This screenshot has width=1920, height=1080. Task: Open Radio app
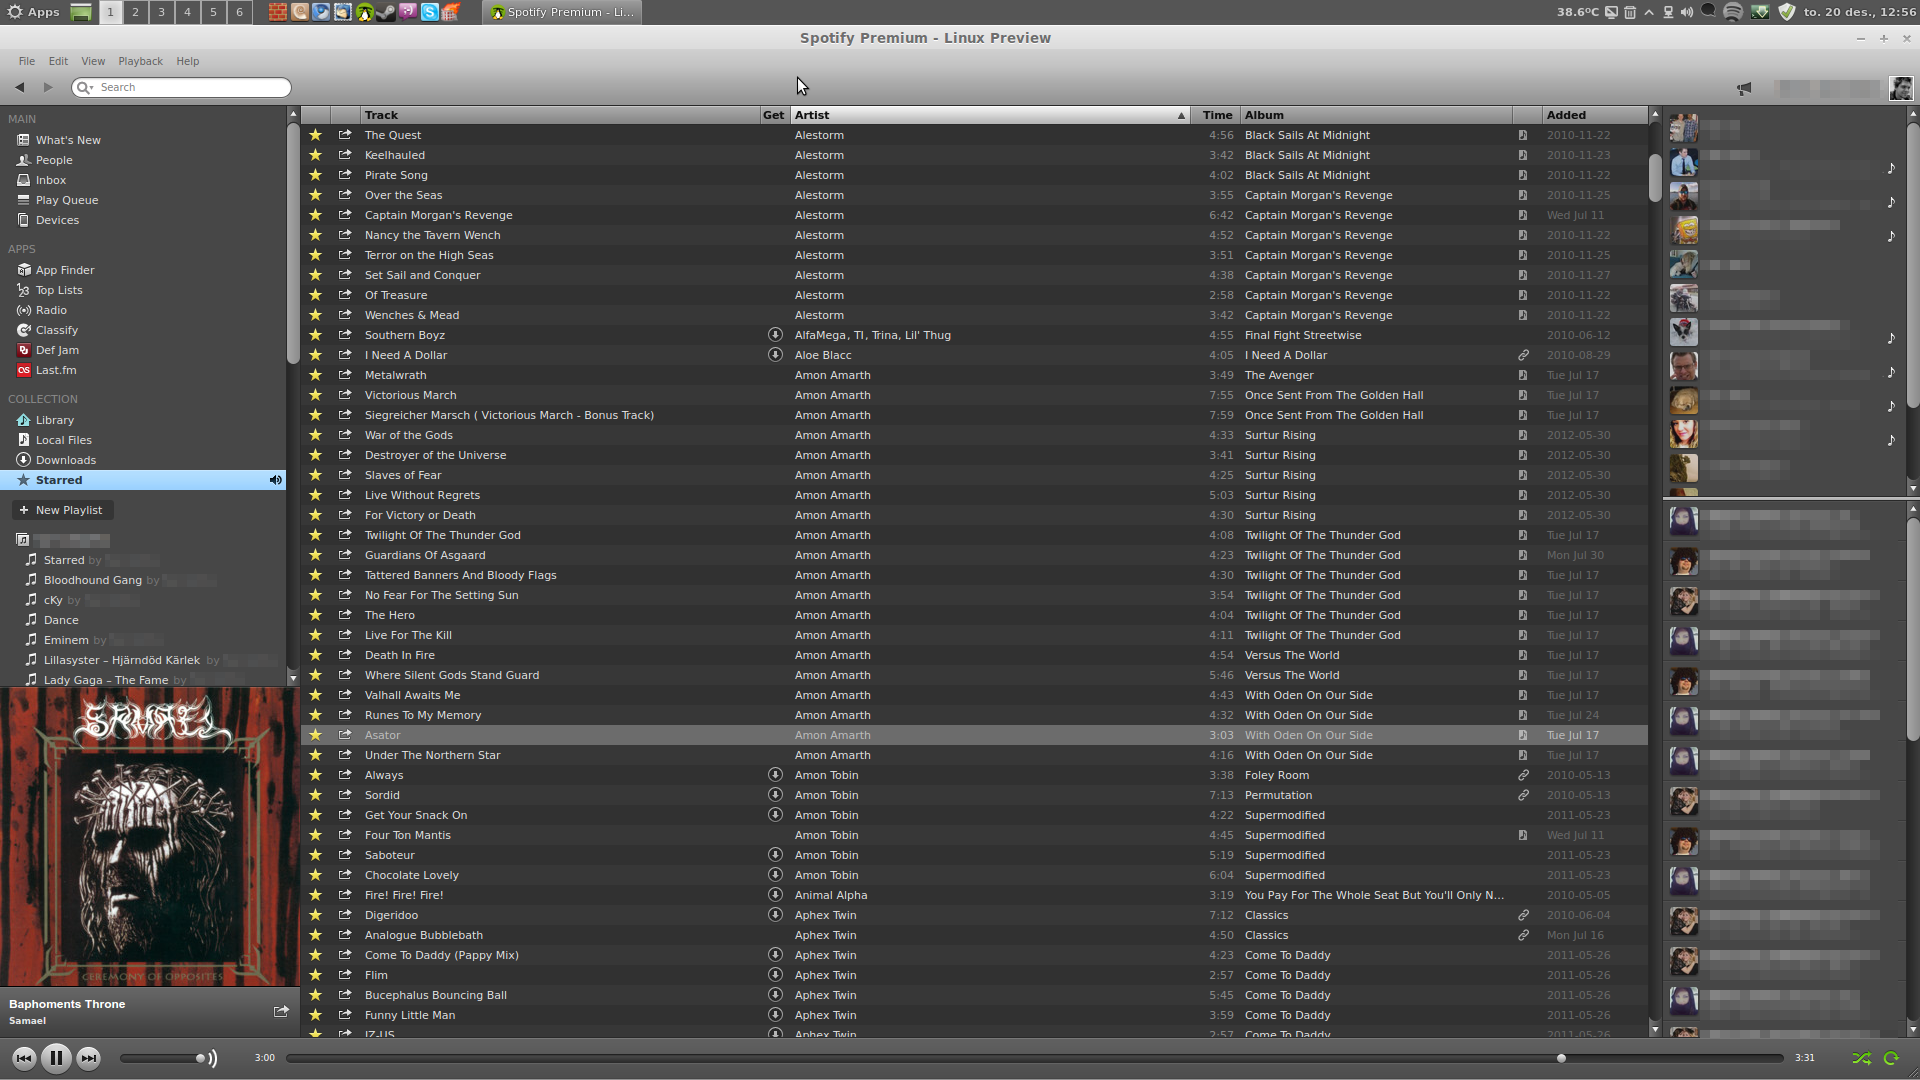click(51, 310)
